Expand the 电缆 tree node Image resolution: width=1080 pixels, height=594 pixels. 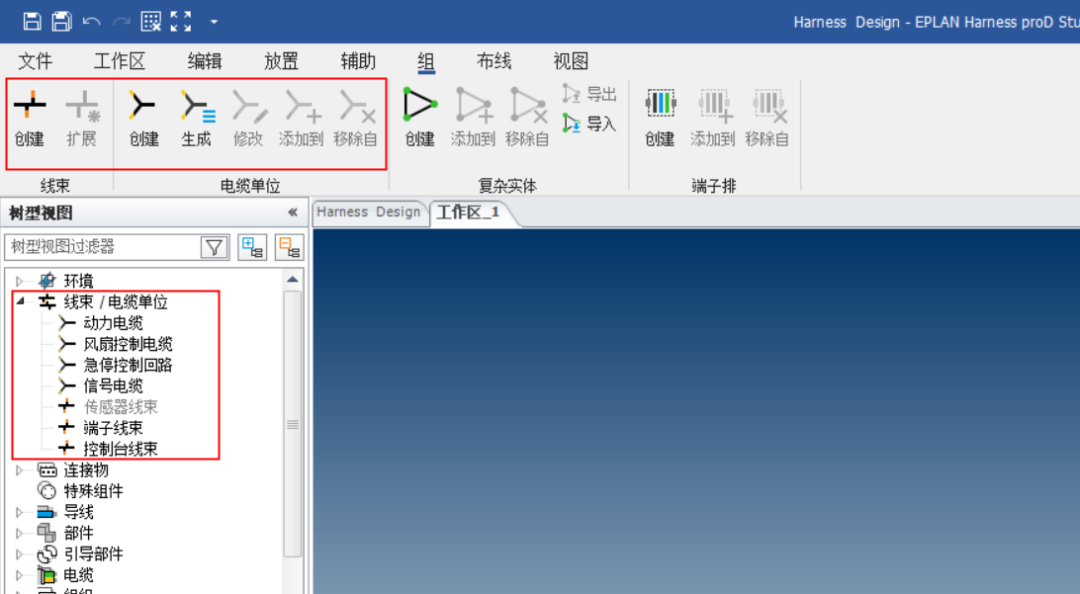pyautogui.click(x=19, y=575)
